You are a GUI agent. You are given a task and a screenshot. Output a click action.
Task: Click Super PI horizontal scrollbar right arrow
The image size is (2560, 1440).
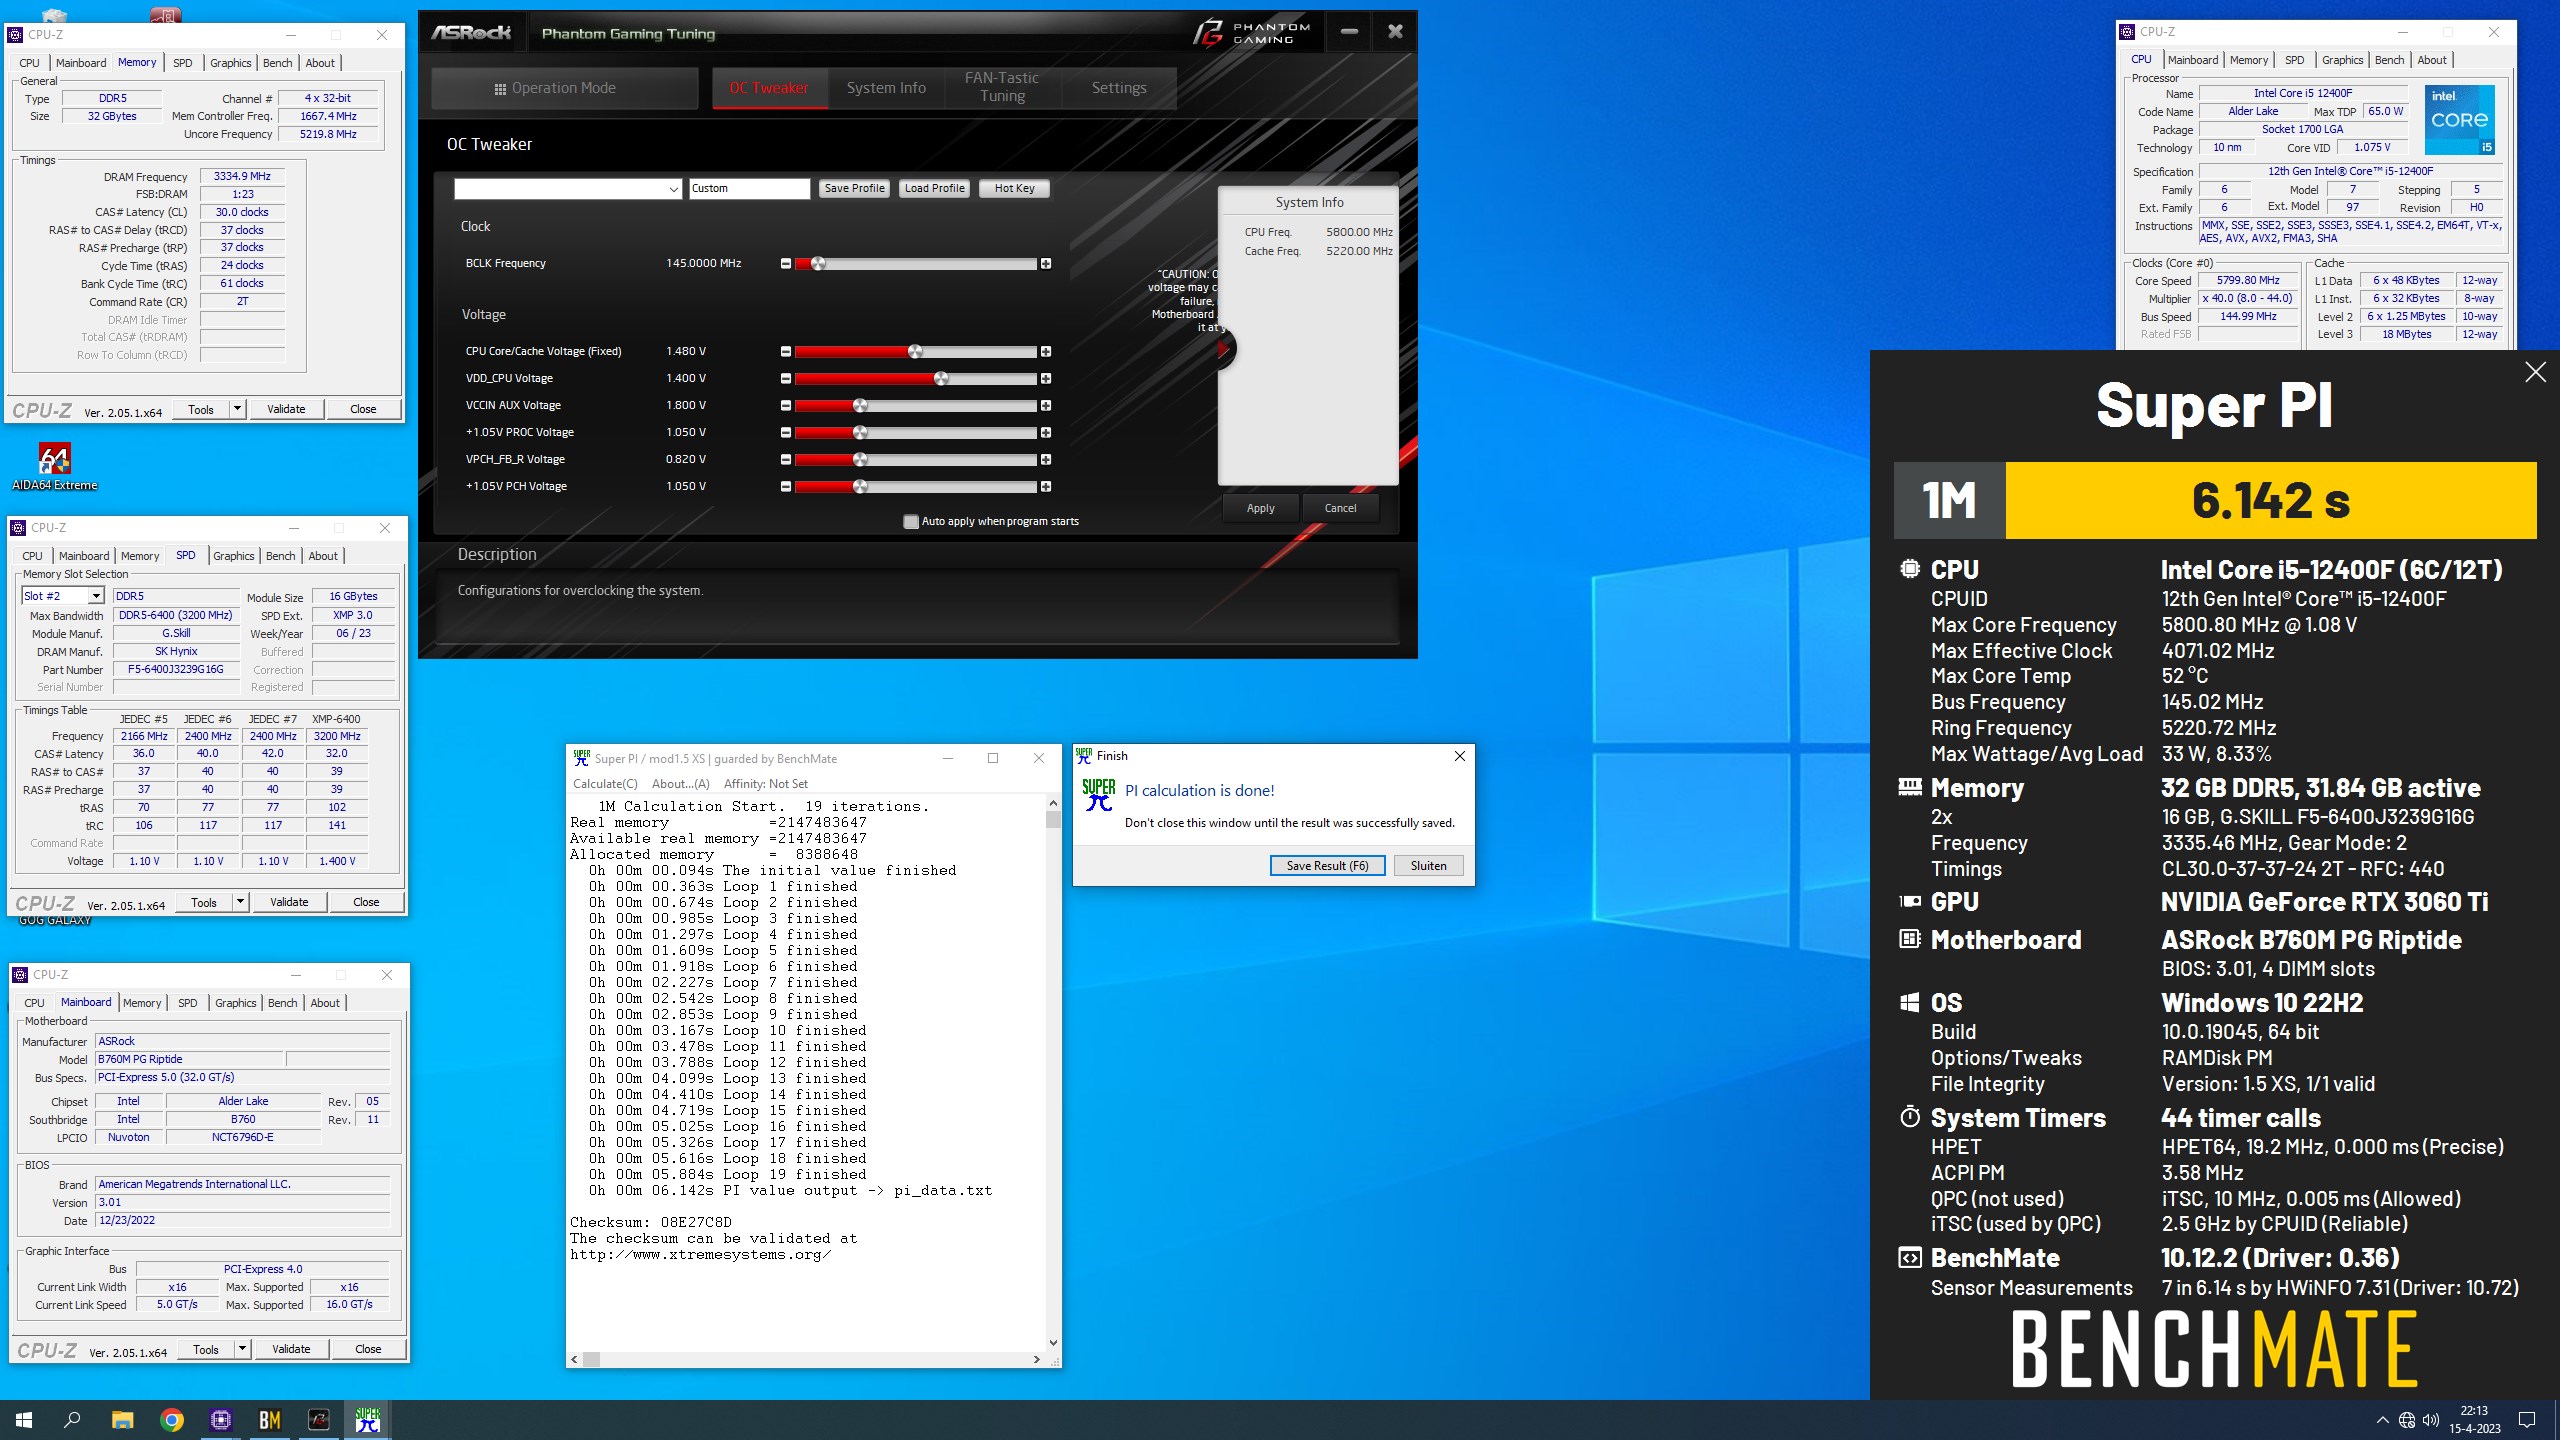point(1037,1360)
